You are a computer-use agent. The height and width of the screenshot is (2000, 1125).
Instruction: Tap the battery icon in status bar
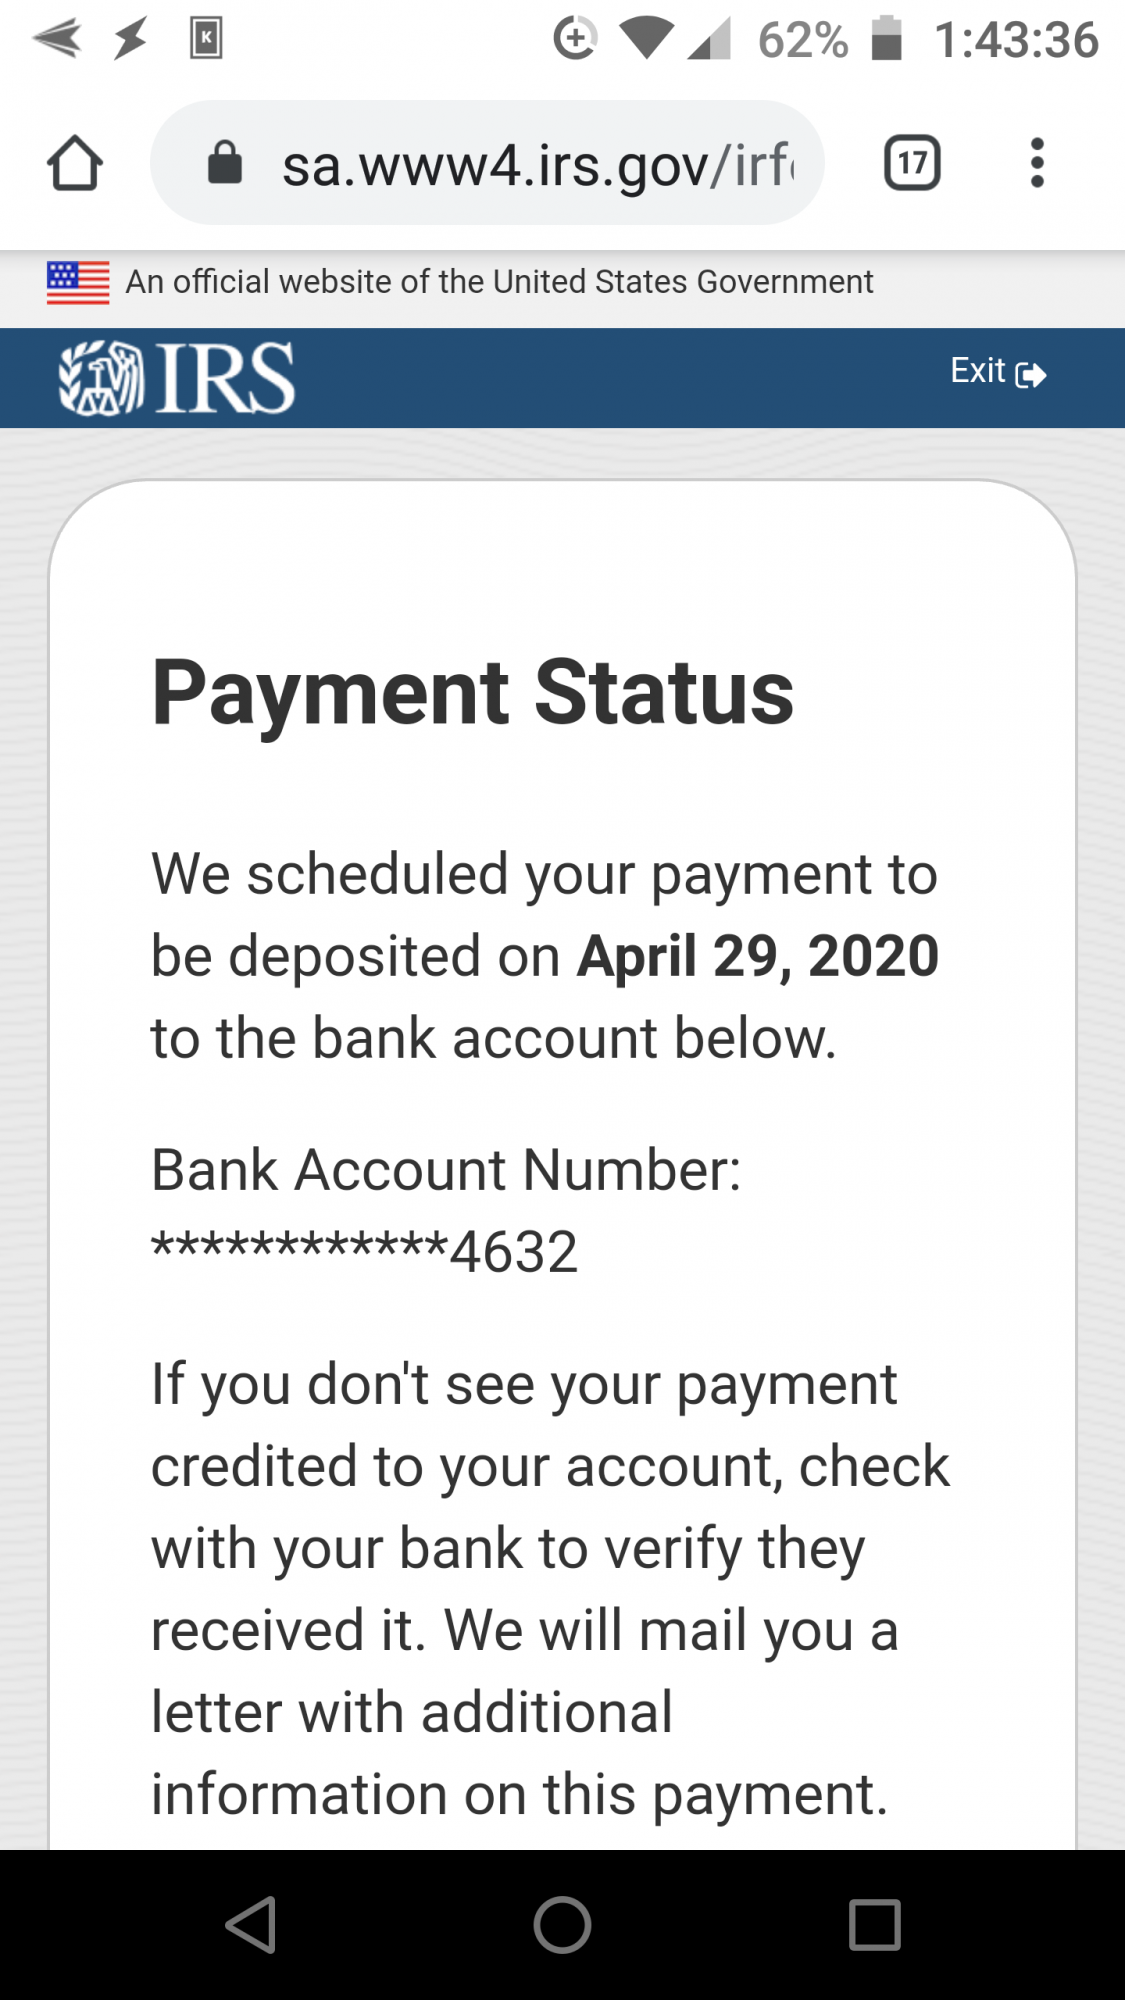[886, 39]
